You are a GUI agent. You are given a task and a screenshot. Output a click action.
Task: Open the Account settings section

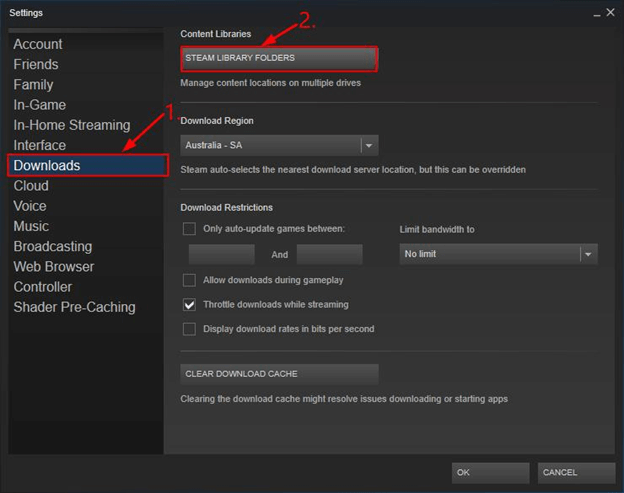pyautogui.click(x=38, y=44)
